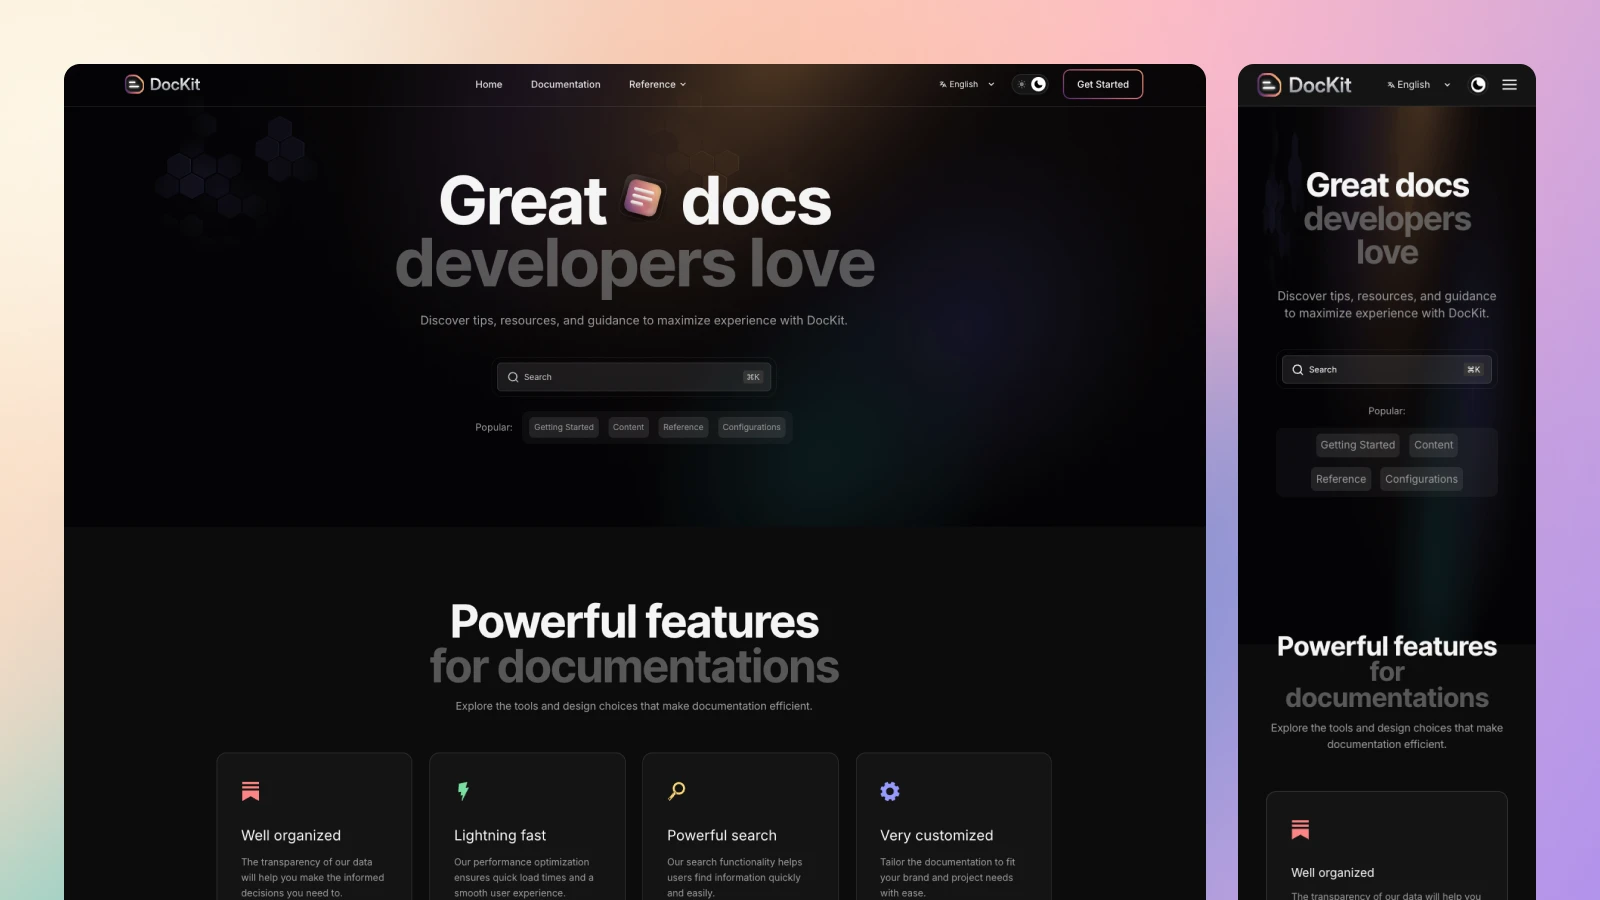Select the desktop Getting Started popular tag
The image size is (1600, 900).
tap(563, 427)
